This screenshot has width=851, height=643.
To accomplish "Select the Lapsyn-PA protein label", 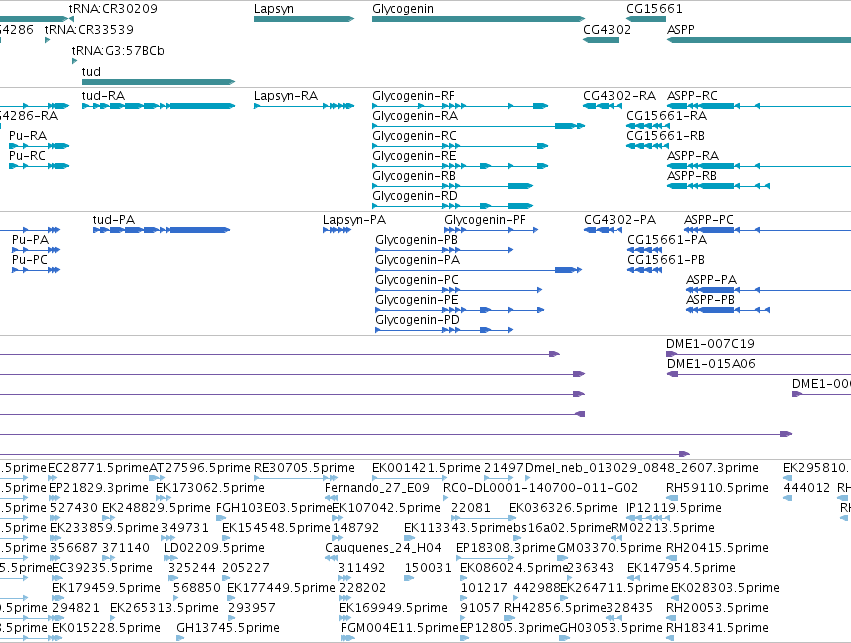I will tap(354, 220).
